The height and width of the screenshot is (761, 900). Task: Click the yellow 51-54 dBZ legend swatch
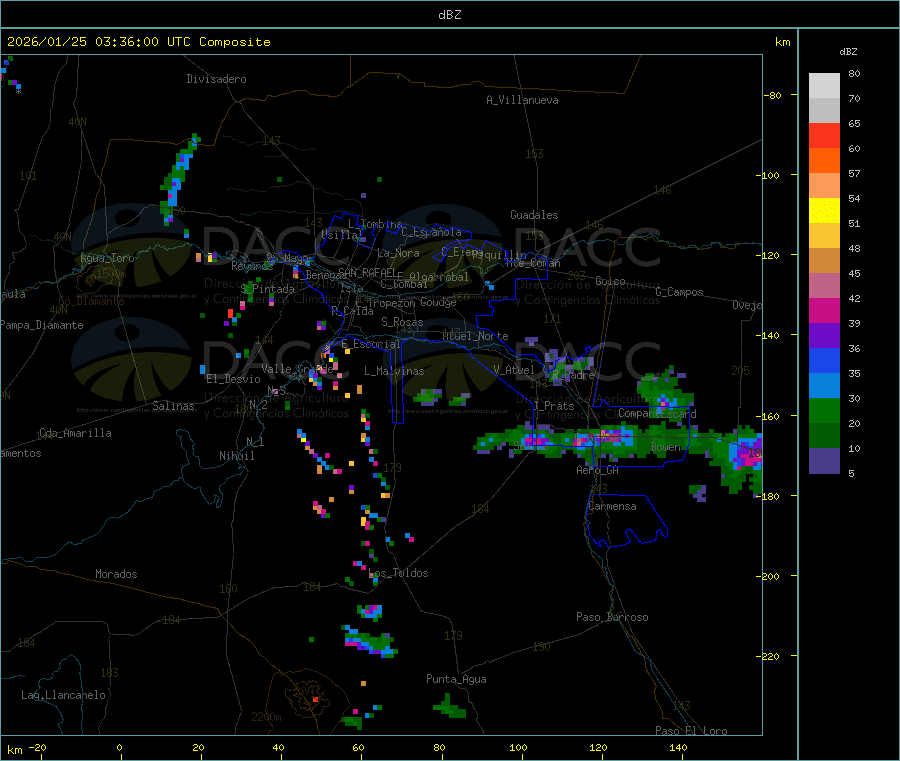pos(824,211)
